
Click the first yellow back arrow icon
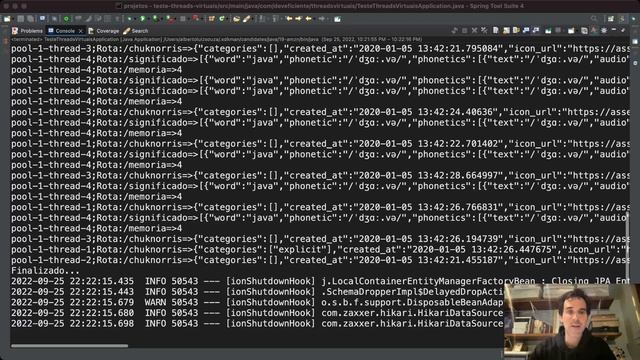point(289,19)
